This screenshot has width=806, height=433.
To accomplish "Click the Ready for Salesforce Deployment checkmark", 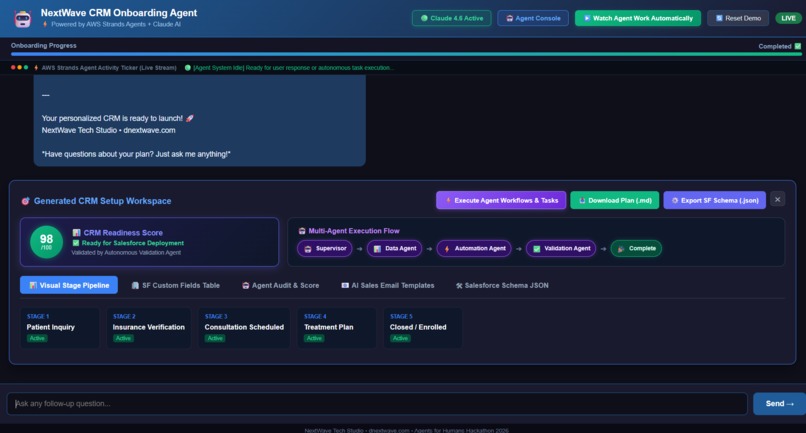I will click(x=76, y=243).
